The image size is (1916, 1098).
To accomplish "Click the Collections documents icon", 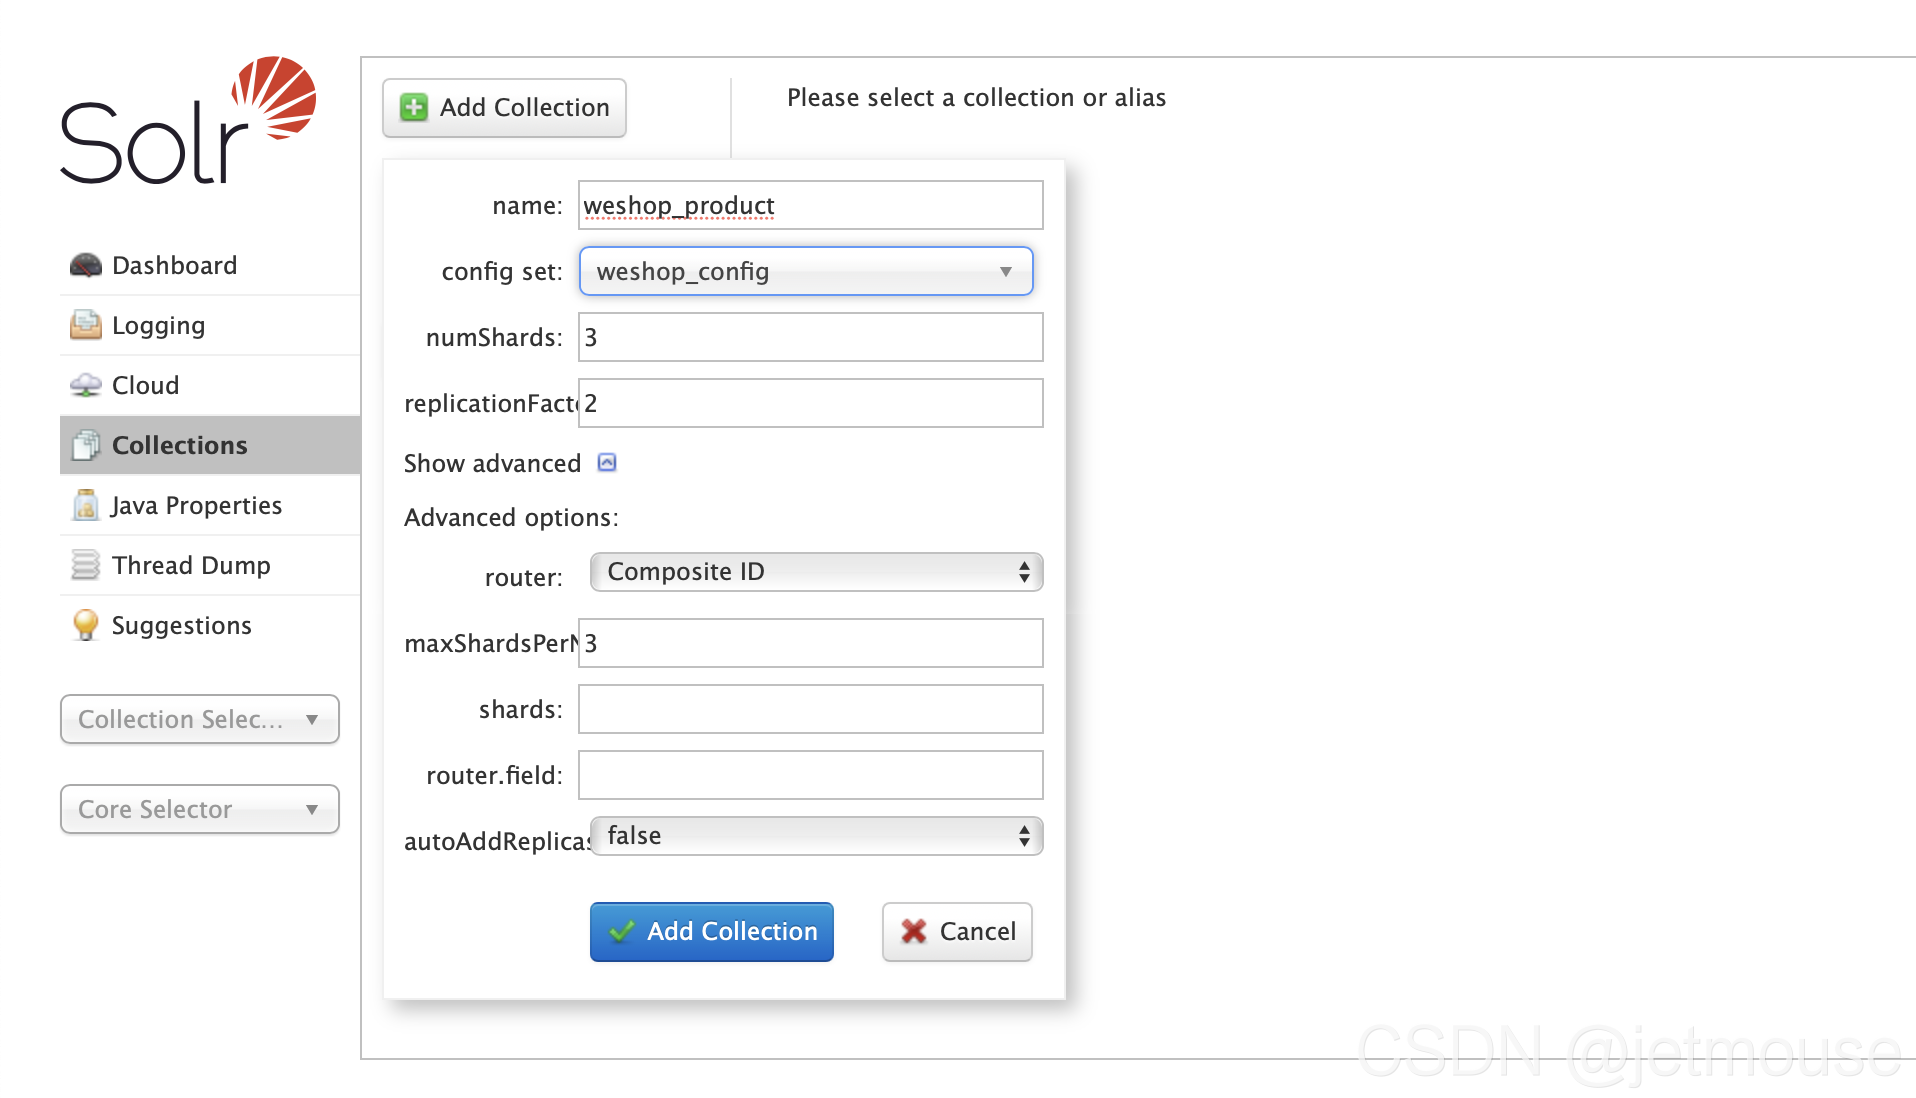I will (x=86, y=445).
